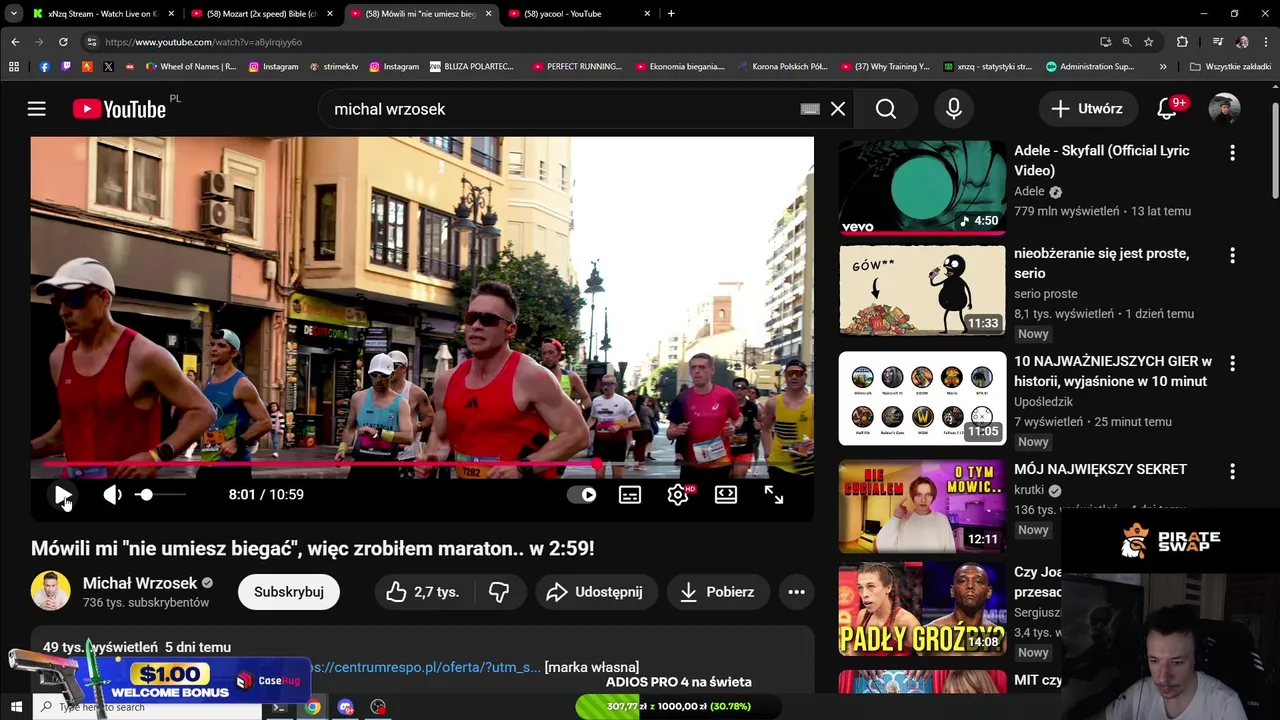
Task: Open the X (Twitter) bookmark icon
Action: pos(109,67)
